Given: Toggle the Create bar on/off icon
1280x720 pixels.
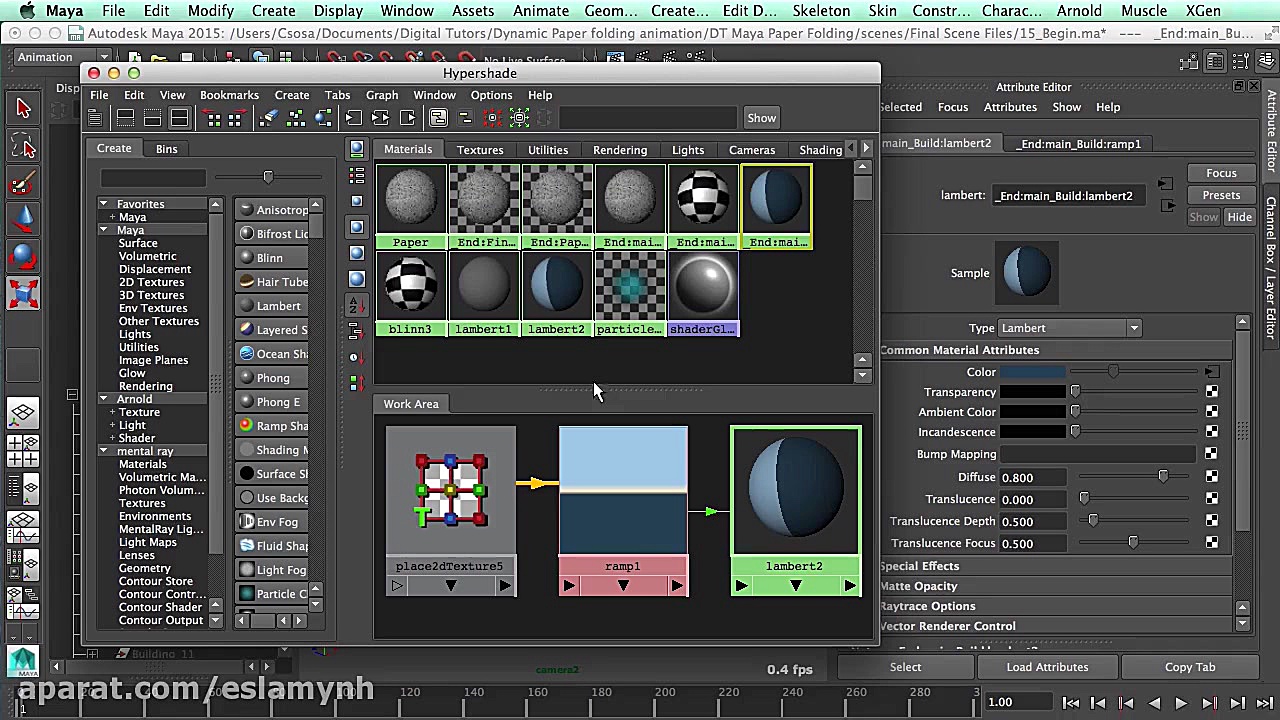Looking at the screenshot, I should point(94,118).
